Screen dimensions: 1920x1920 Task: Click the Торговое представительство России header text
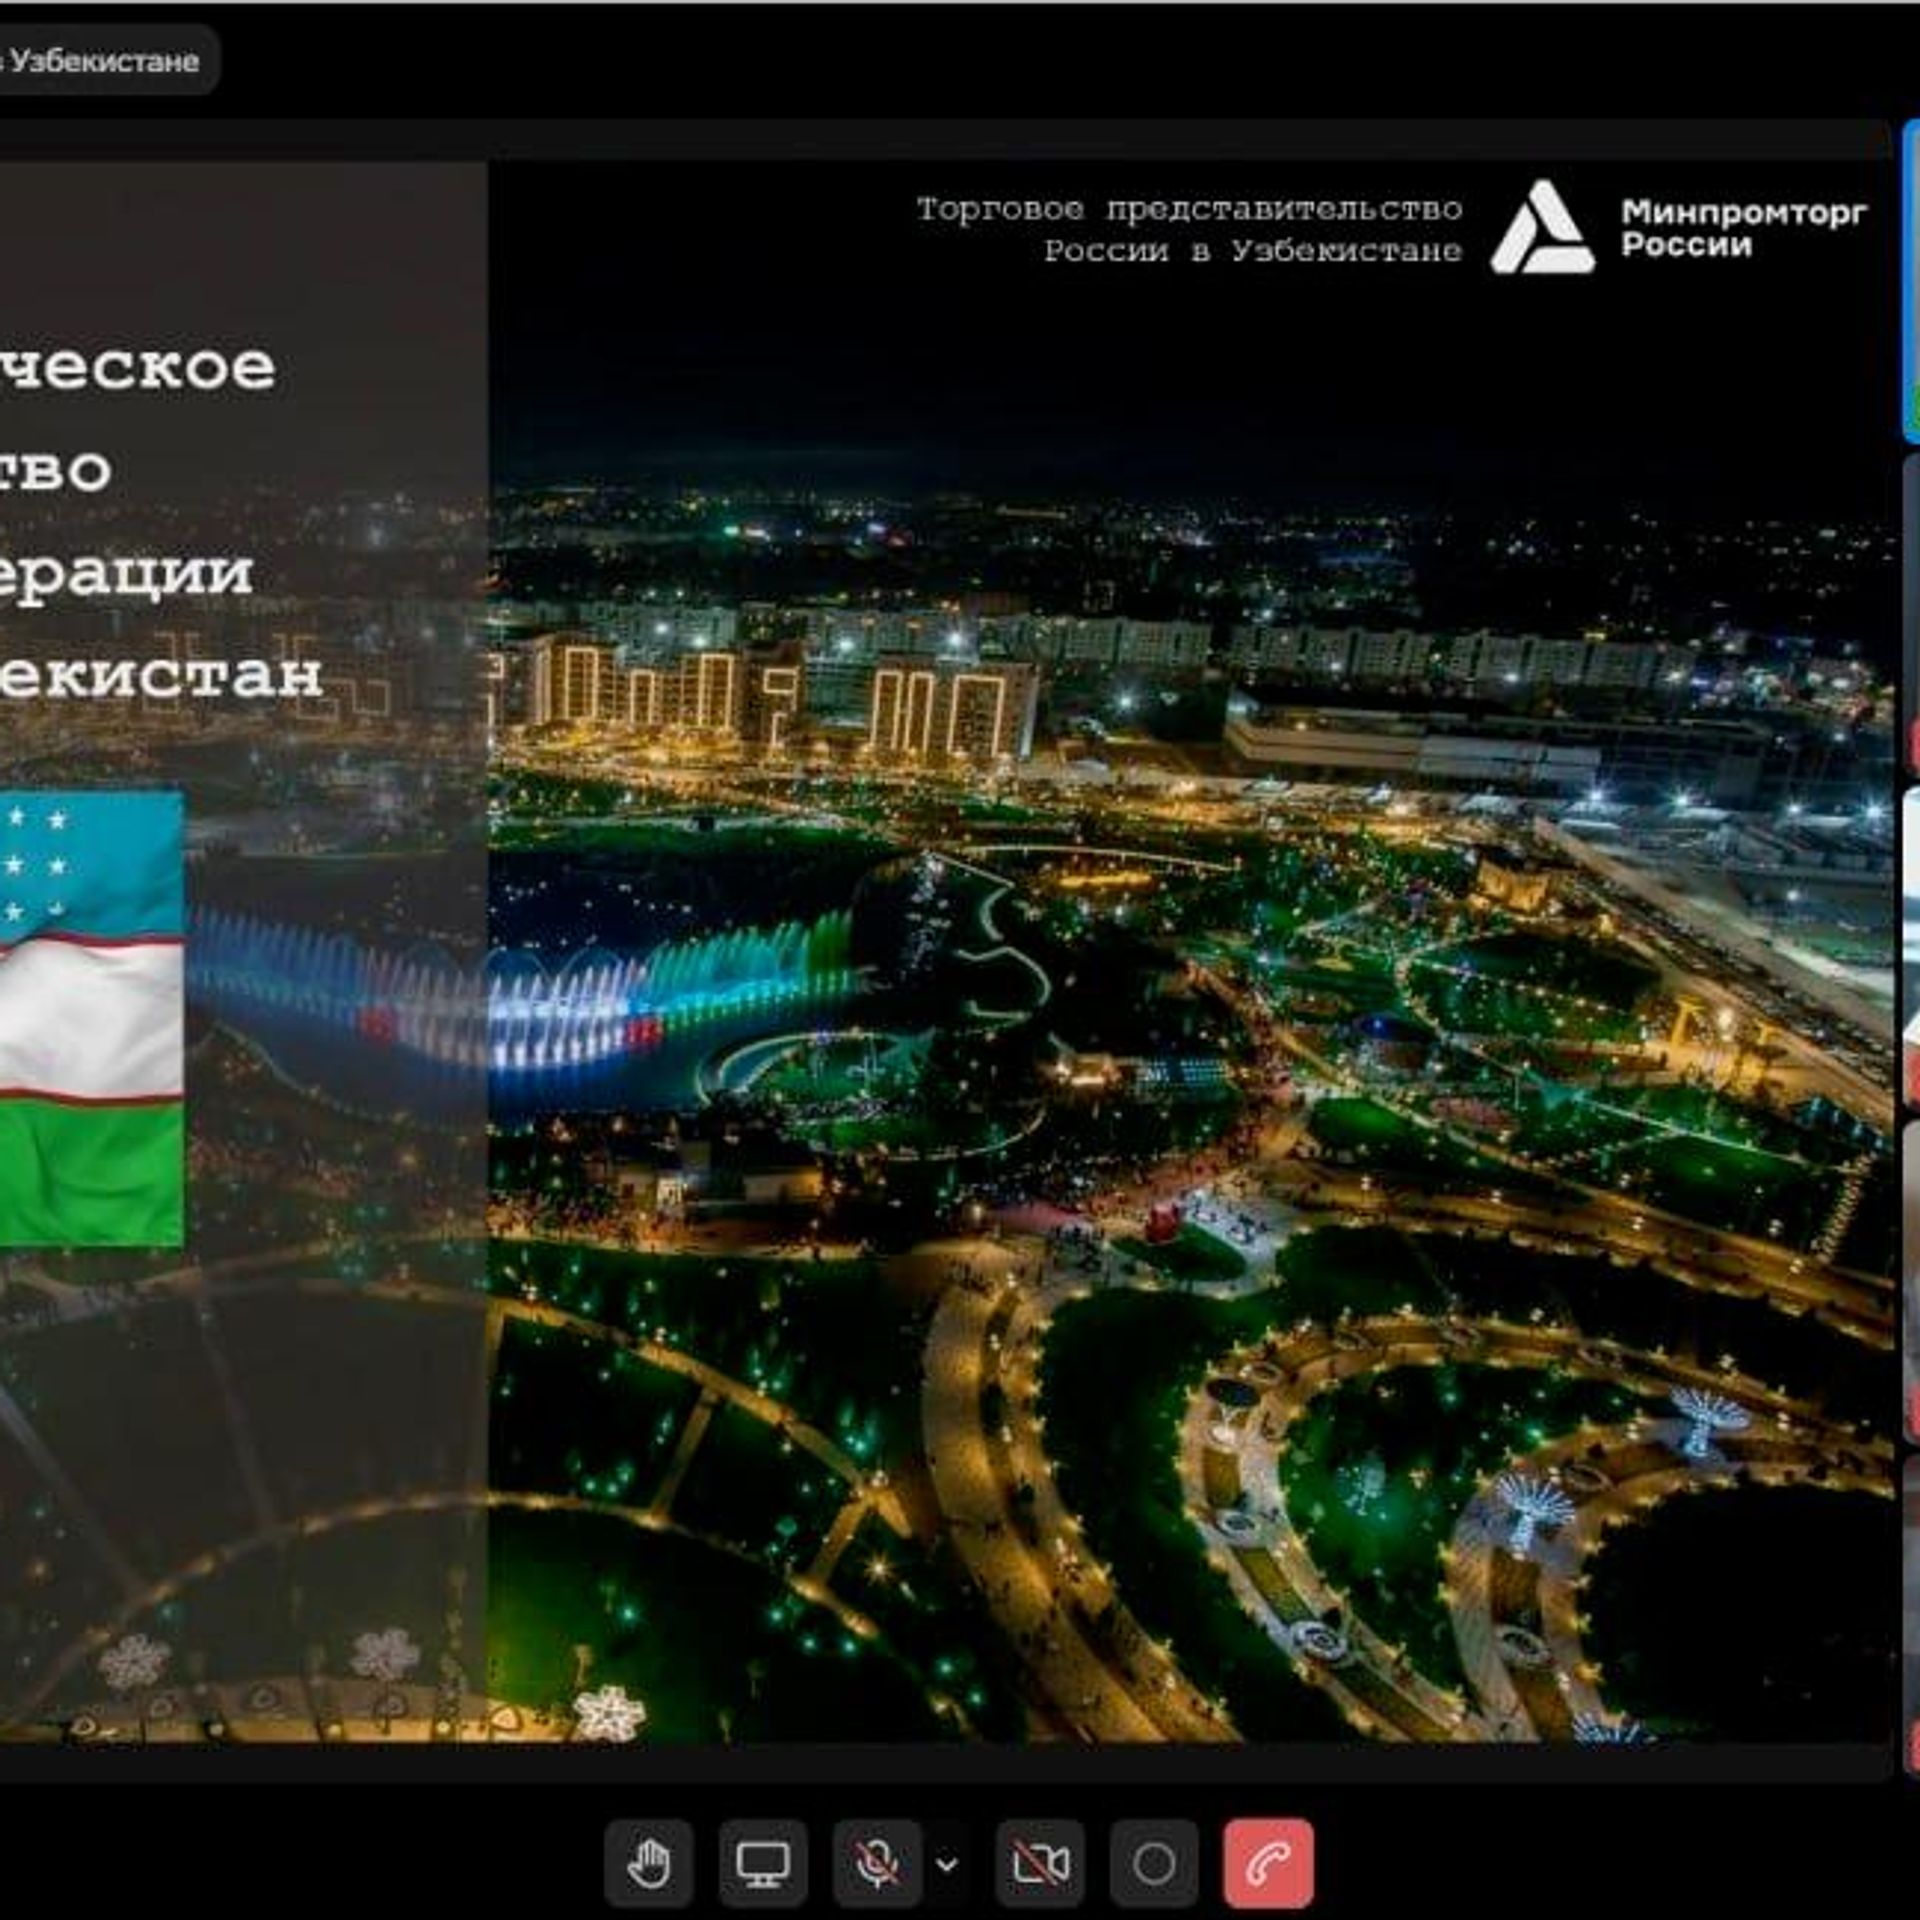click(x=1189, y=230)
